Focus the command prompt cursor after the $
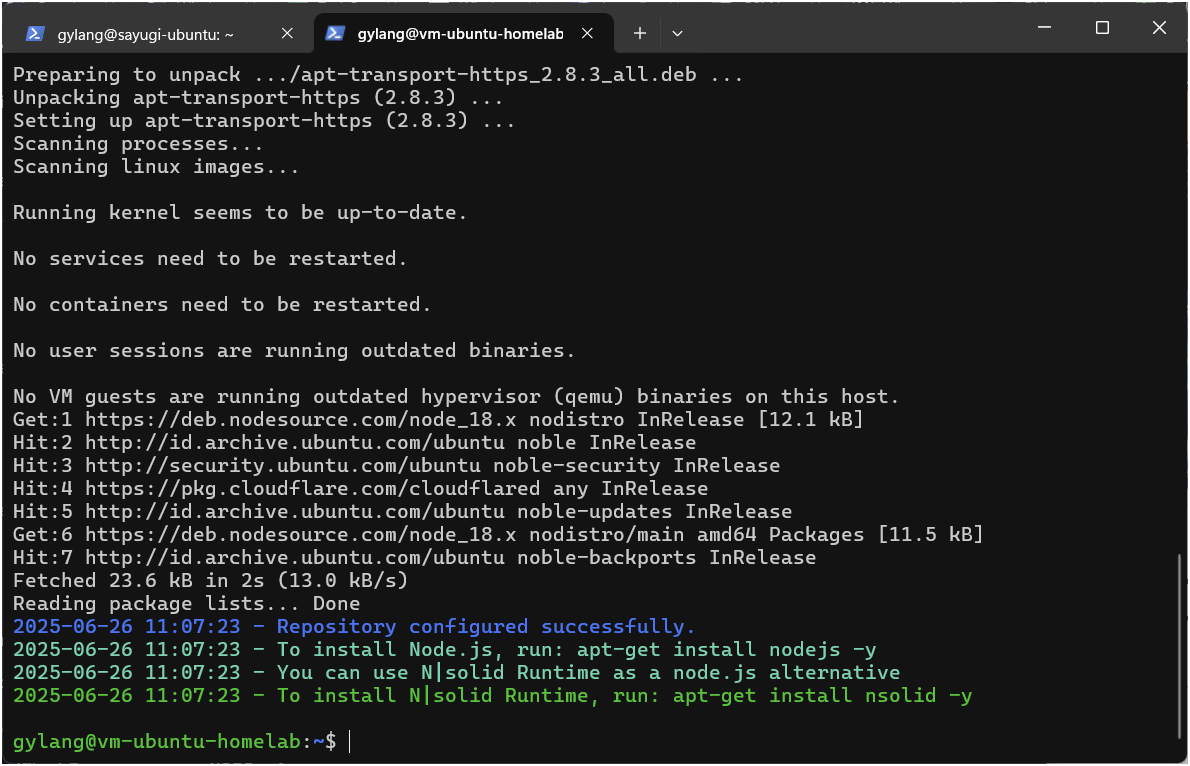1190x766 pixels. coord(350,742)
